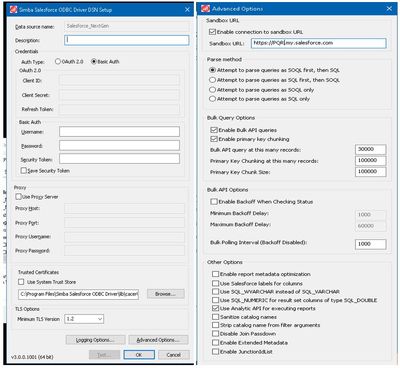Select parse queries as SOQL only
This screenshot has height=368, width=400.
(x=212, y=90)
